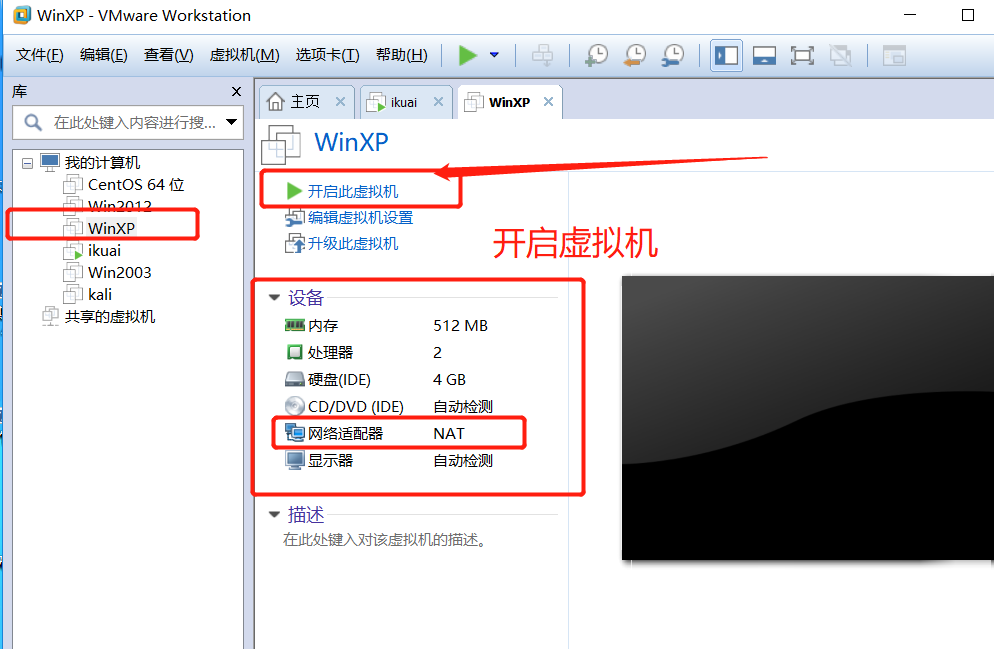Collapse the 描述 section
This screenshot has width=994, height=649.
(x=274, y=515)
